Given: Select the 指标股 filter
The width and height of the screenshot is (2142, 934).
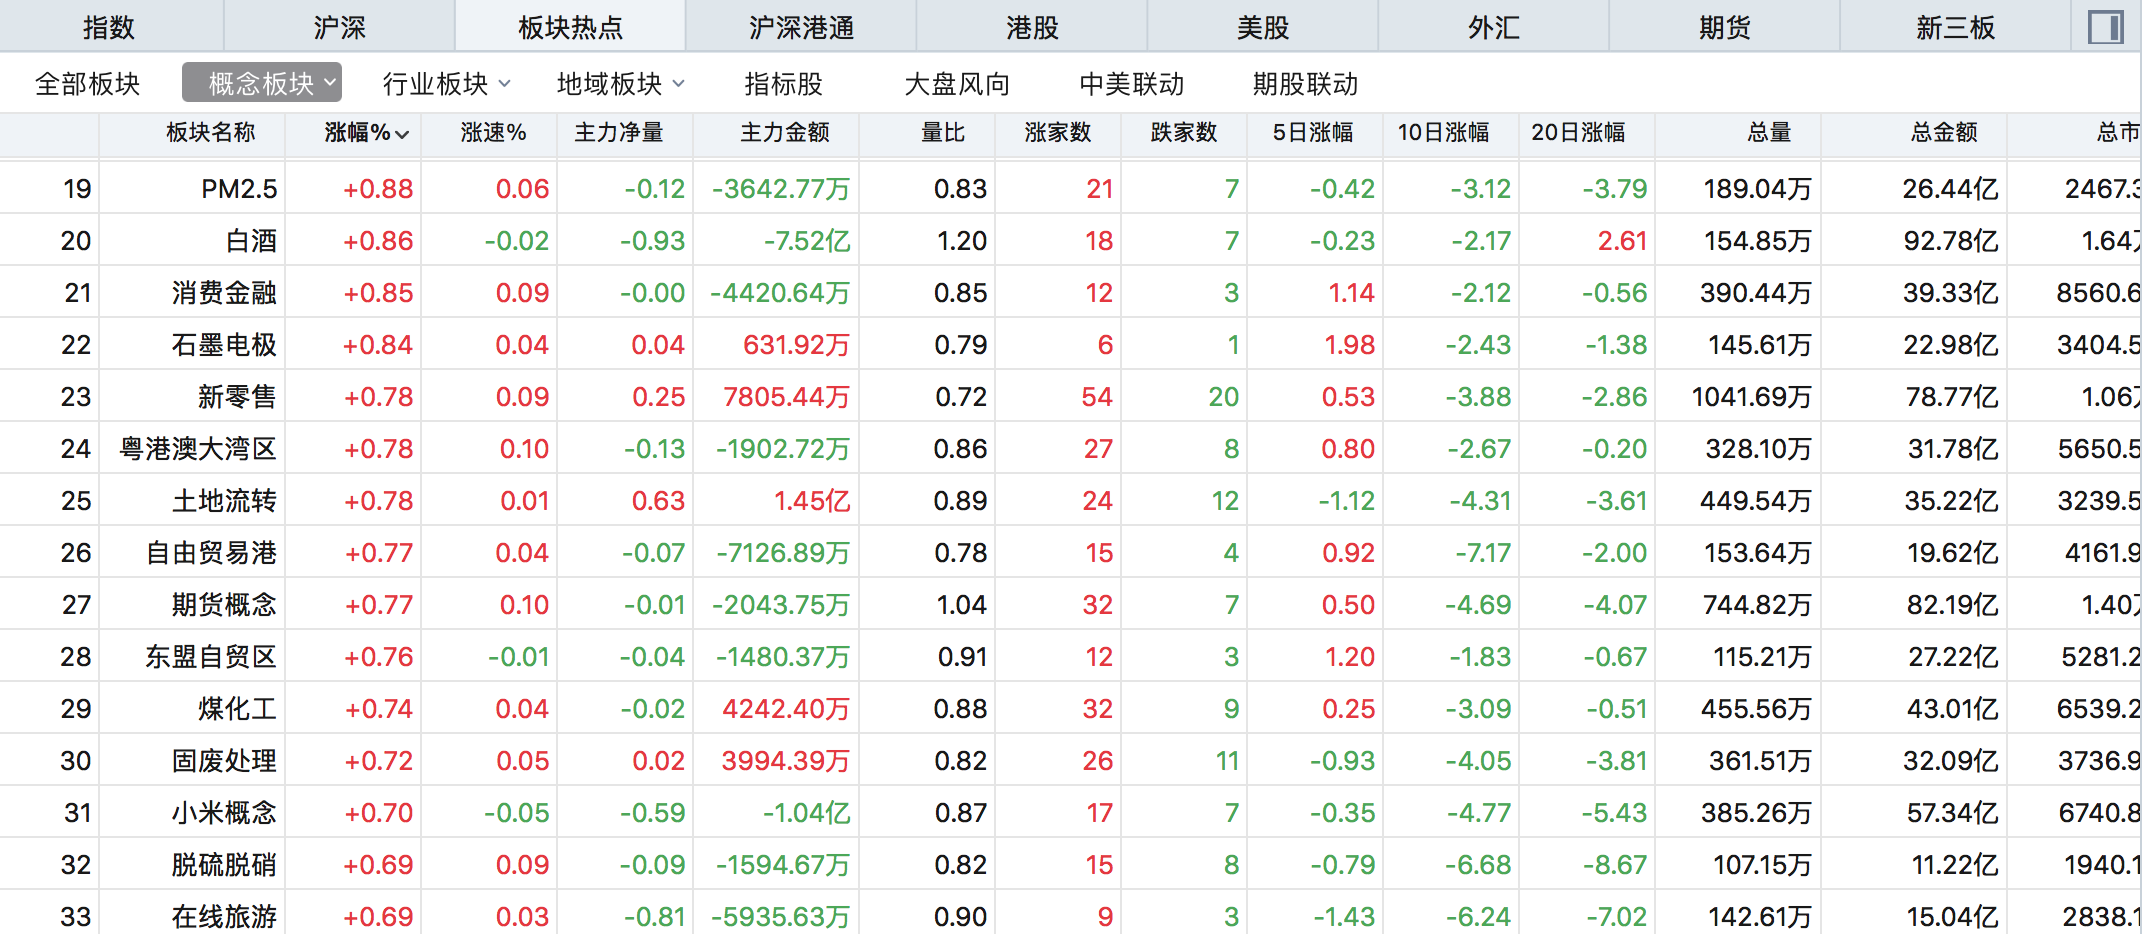Looking at the screenshot, I should [783, 84].
